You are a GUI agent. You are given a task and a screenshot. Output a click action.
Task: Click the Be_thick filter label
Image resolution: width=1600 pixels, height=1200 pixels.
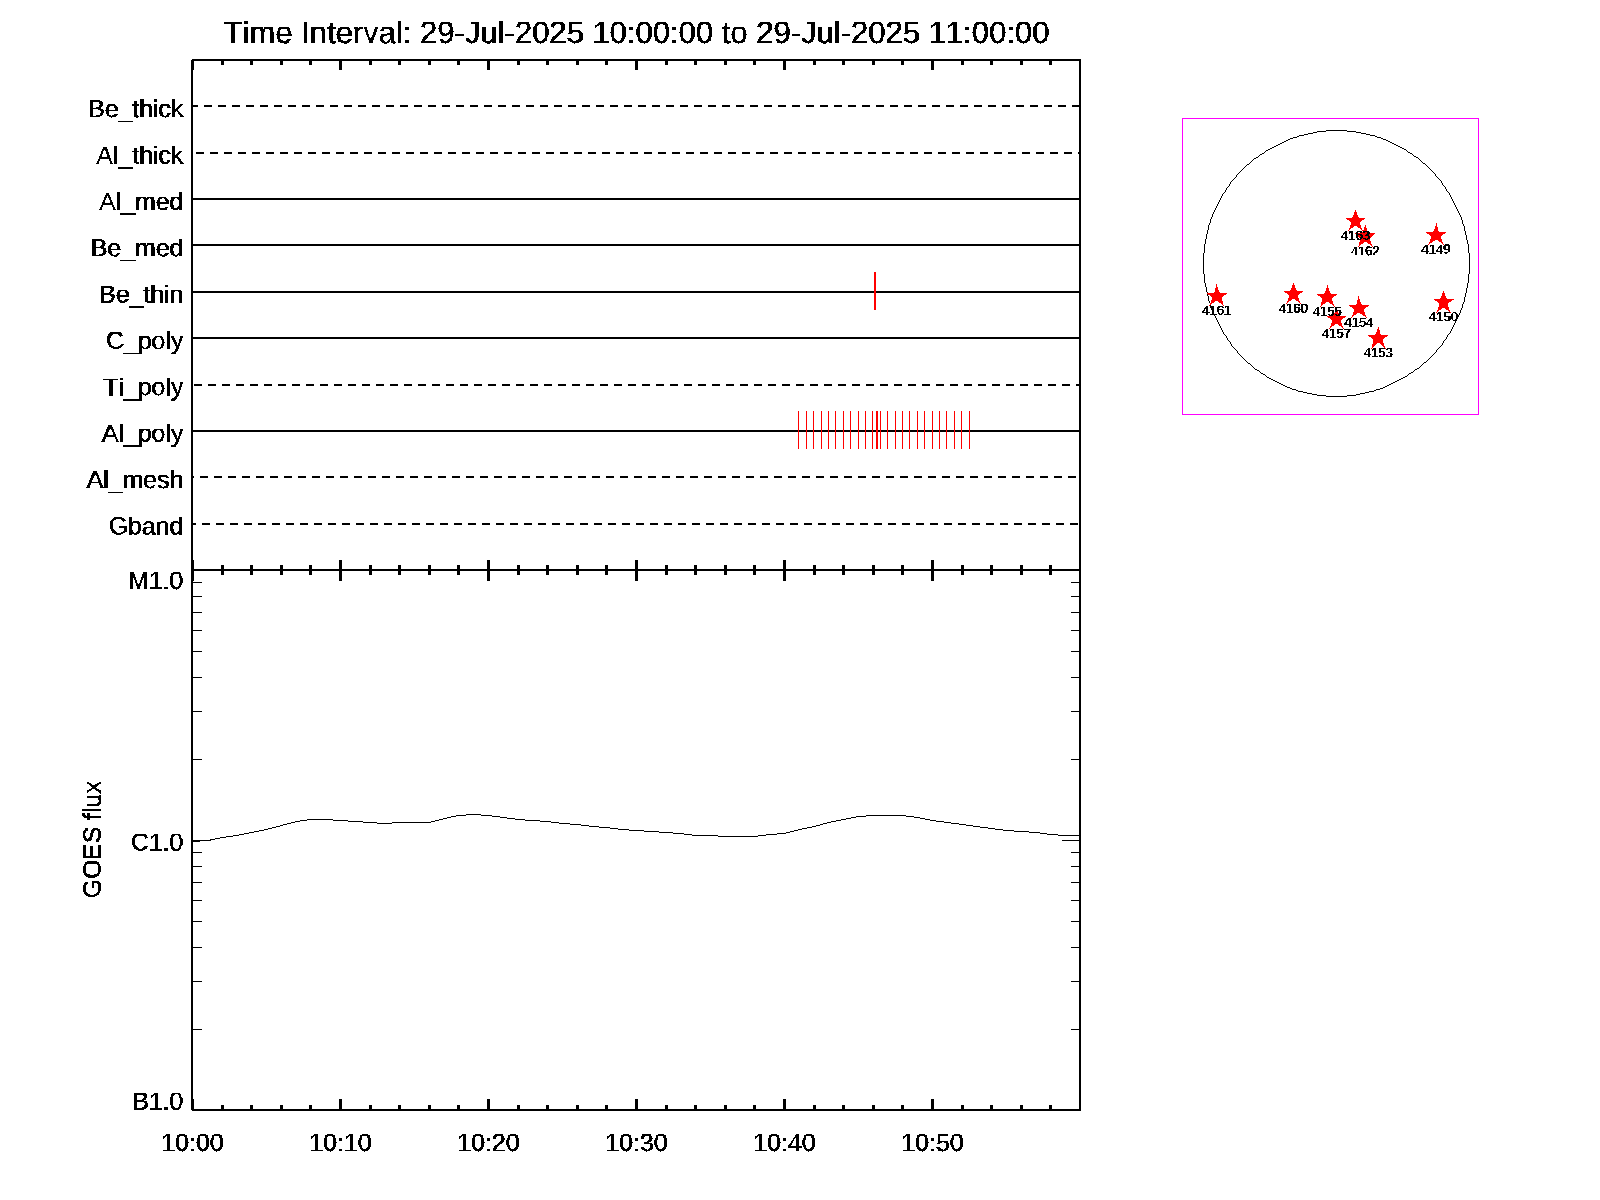point(136,109)
